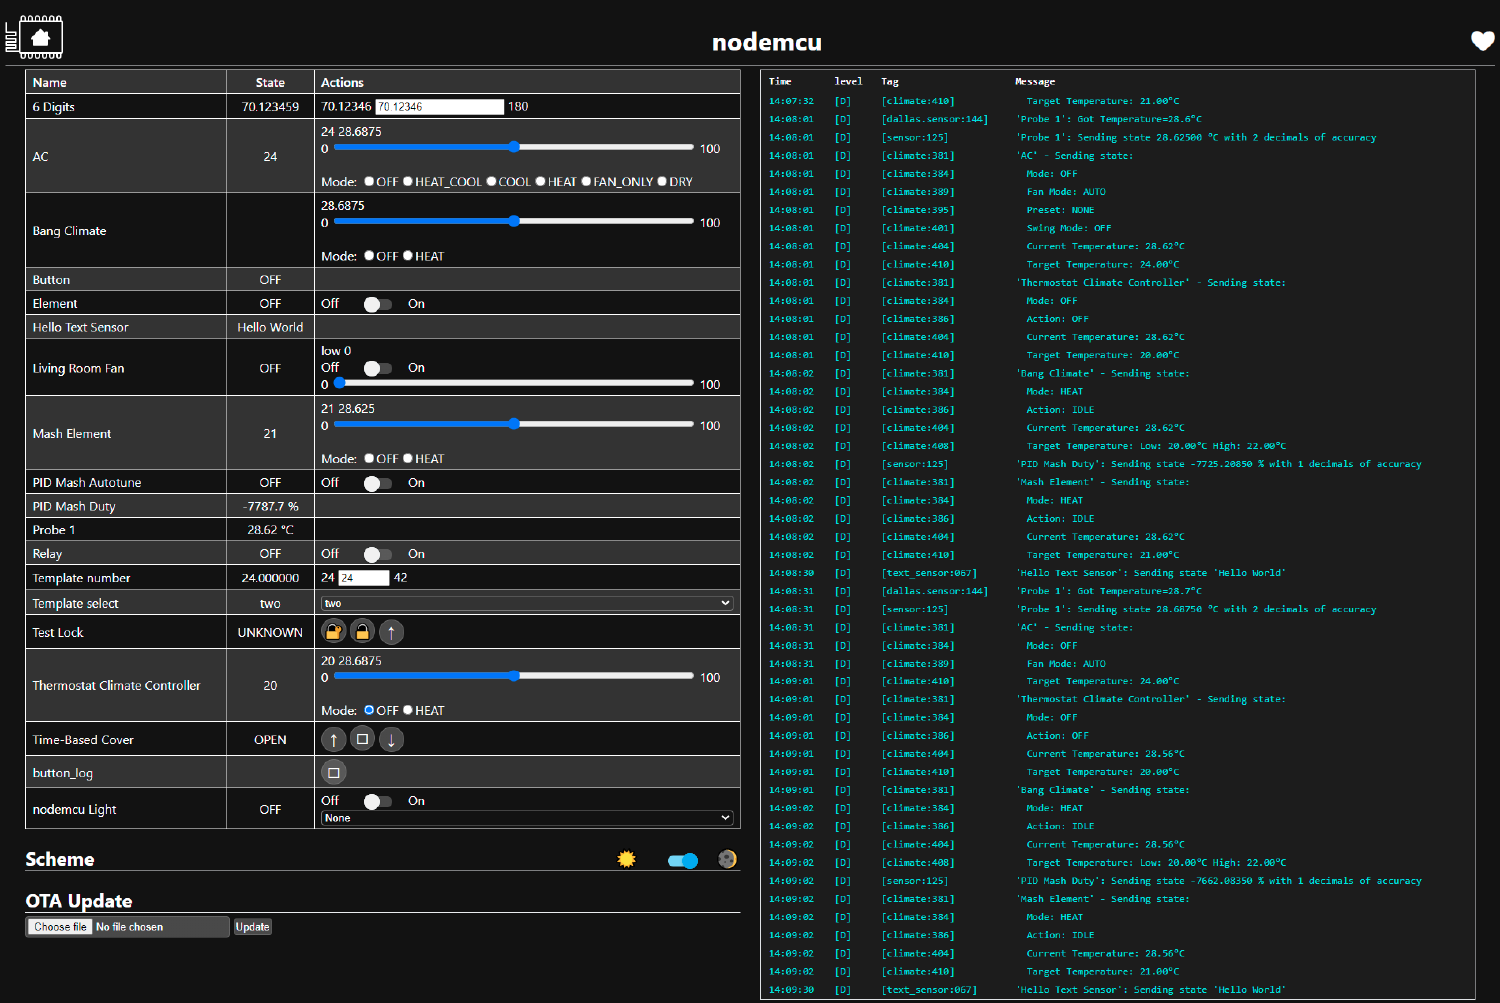The width and height of the screenshot is (1500, 1003).
Task: Click the 6 Digits number input field
Action: (x=438, y=106)
